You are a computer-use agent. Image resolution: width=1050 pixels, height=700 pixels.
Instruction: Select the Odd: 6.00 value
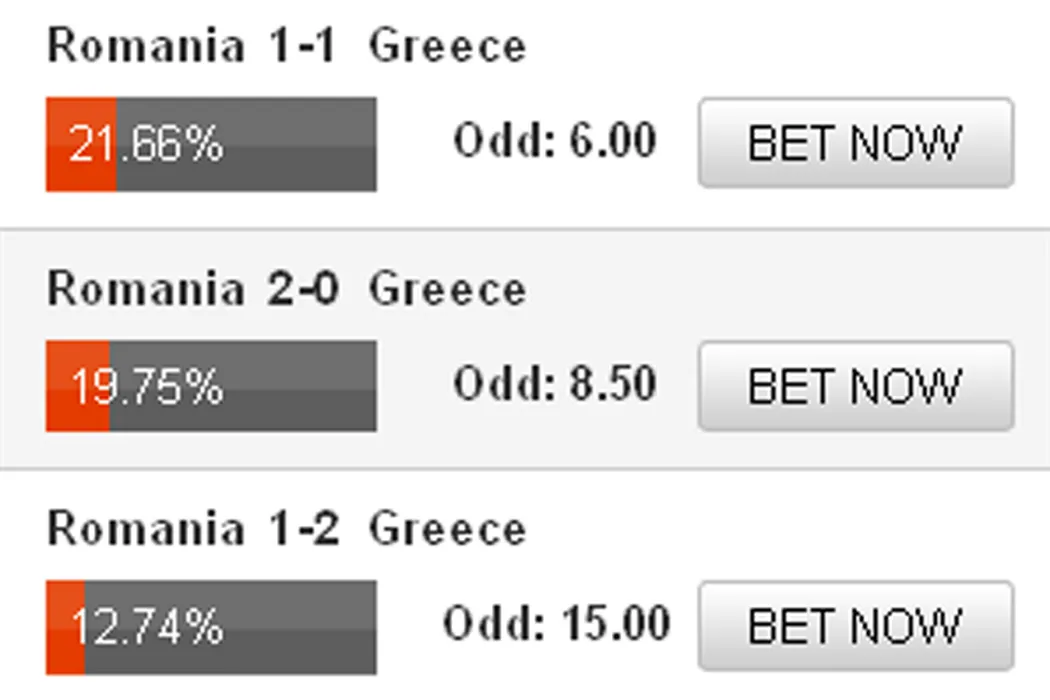click(555, 141)
